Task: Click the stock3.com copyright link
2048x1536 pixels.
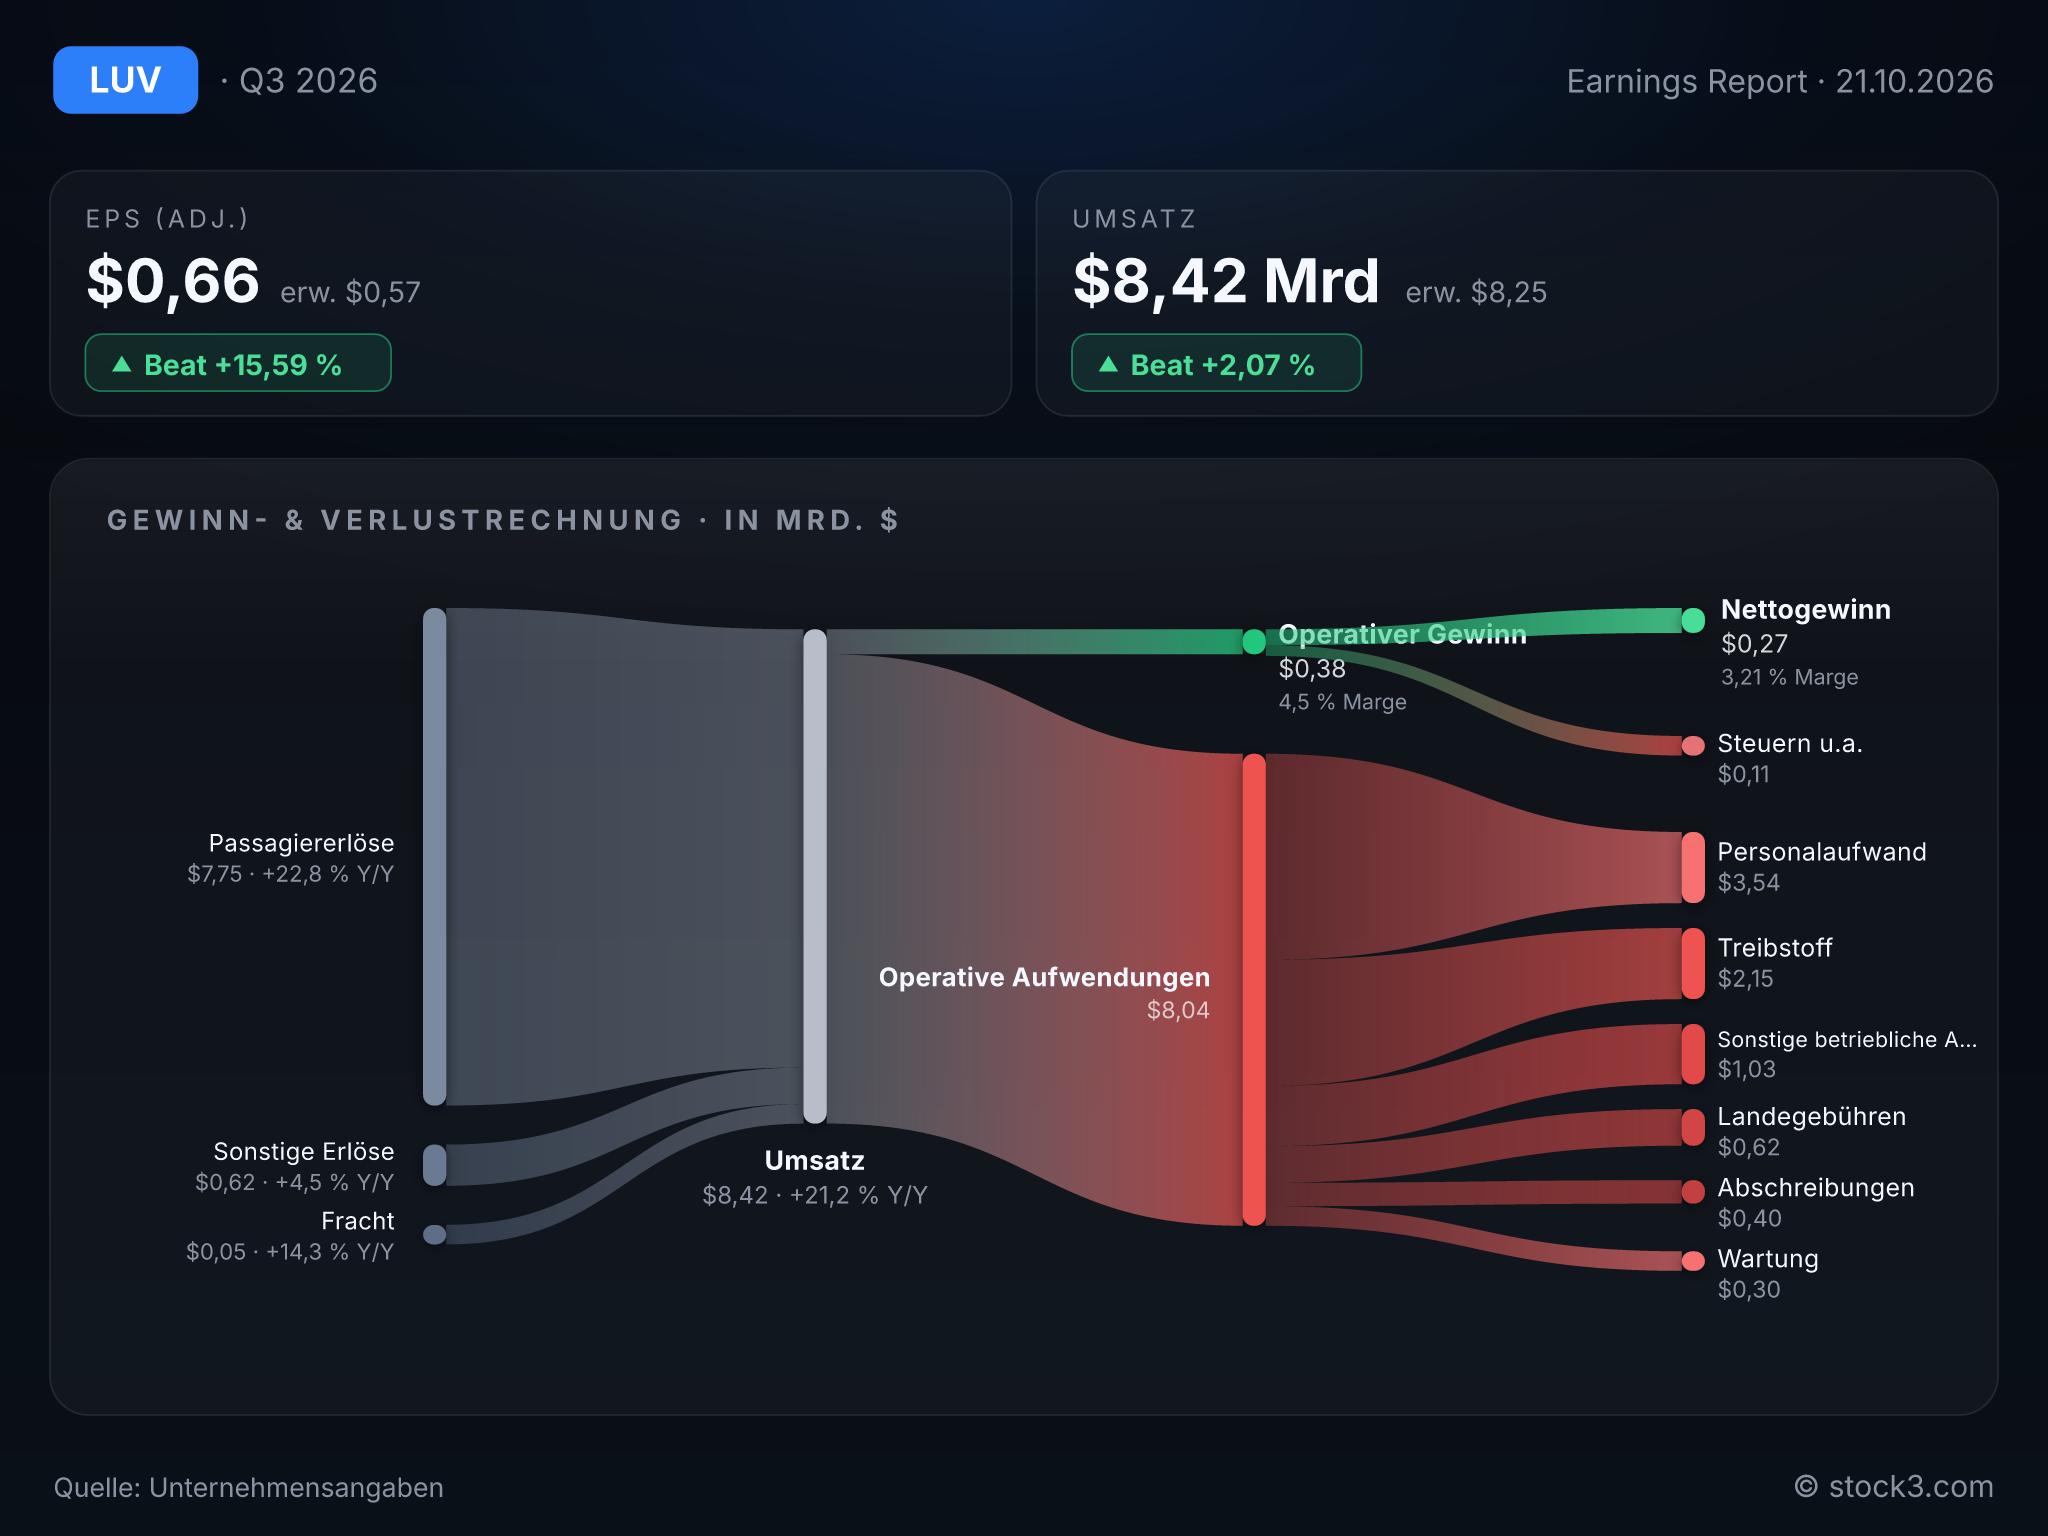Action: click(x=1893, y=1487)
